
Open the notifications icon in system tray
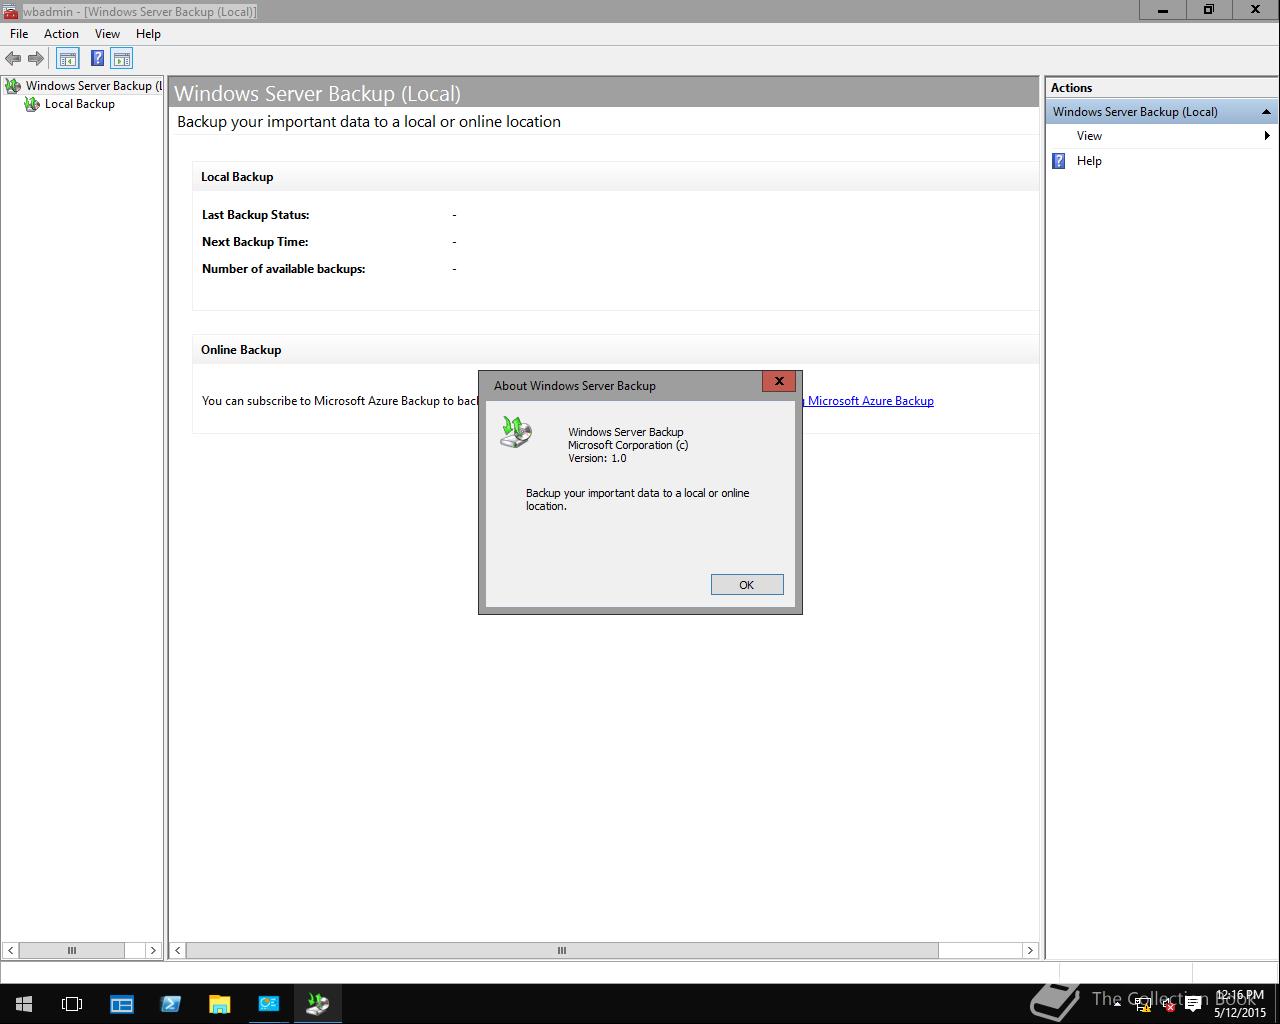pos(1193,1005)
